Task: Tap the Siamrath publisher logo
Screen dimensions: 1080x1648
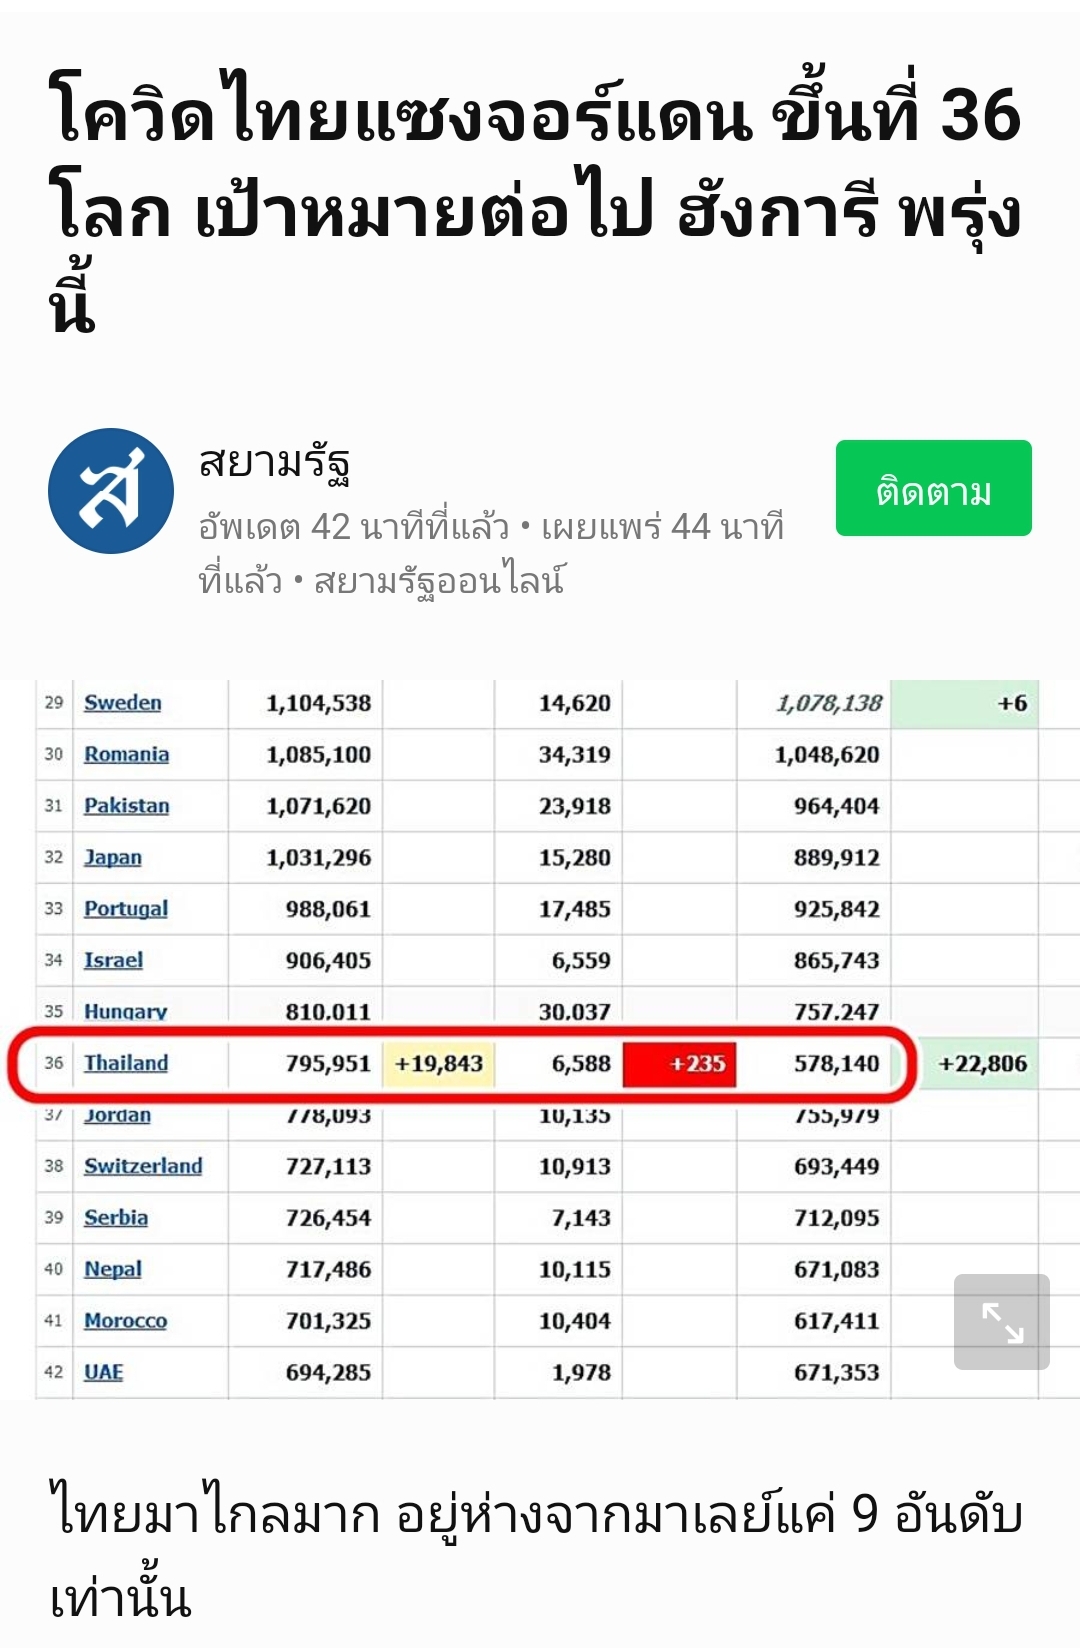Action: (x=111, y=491)
